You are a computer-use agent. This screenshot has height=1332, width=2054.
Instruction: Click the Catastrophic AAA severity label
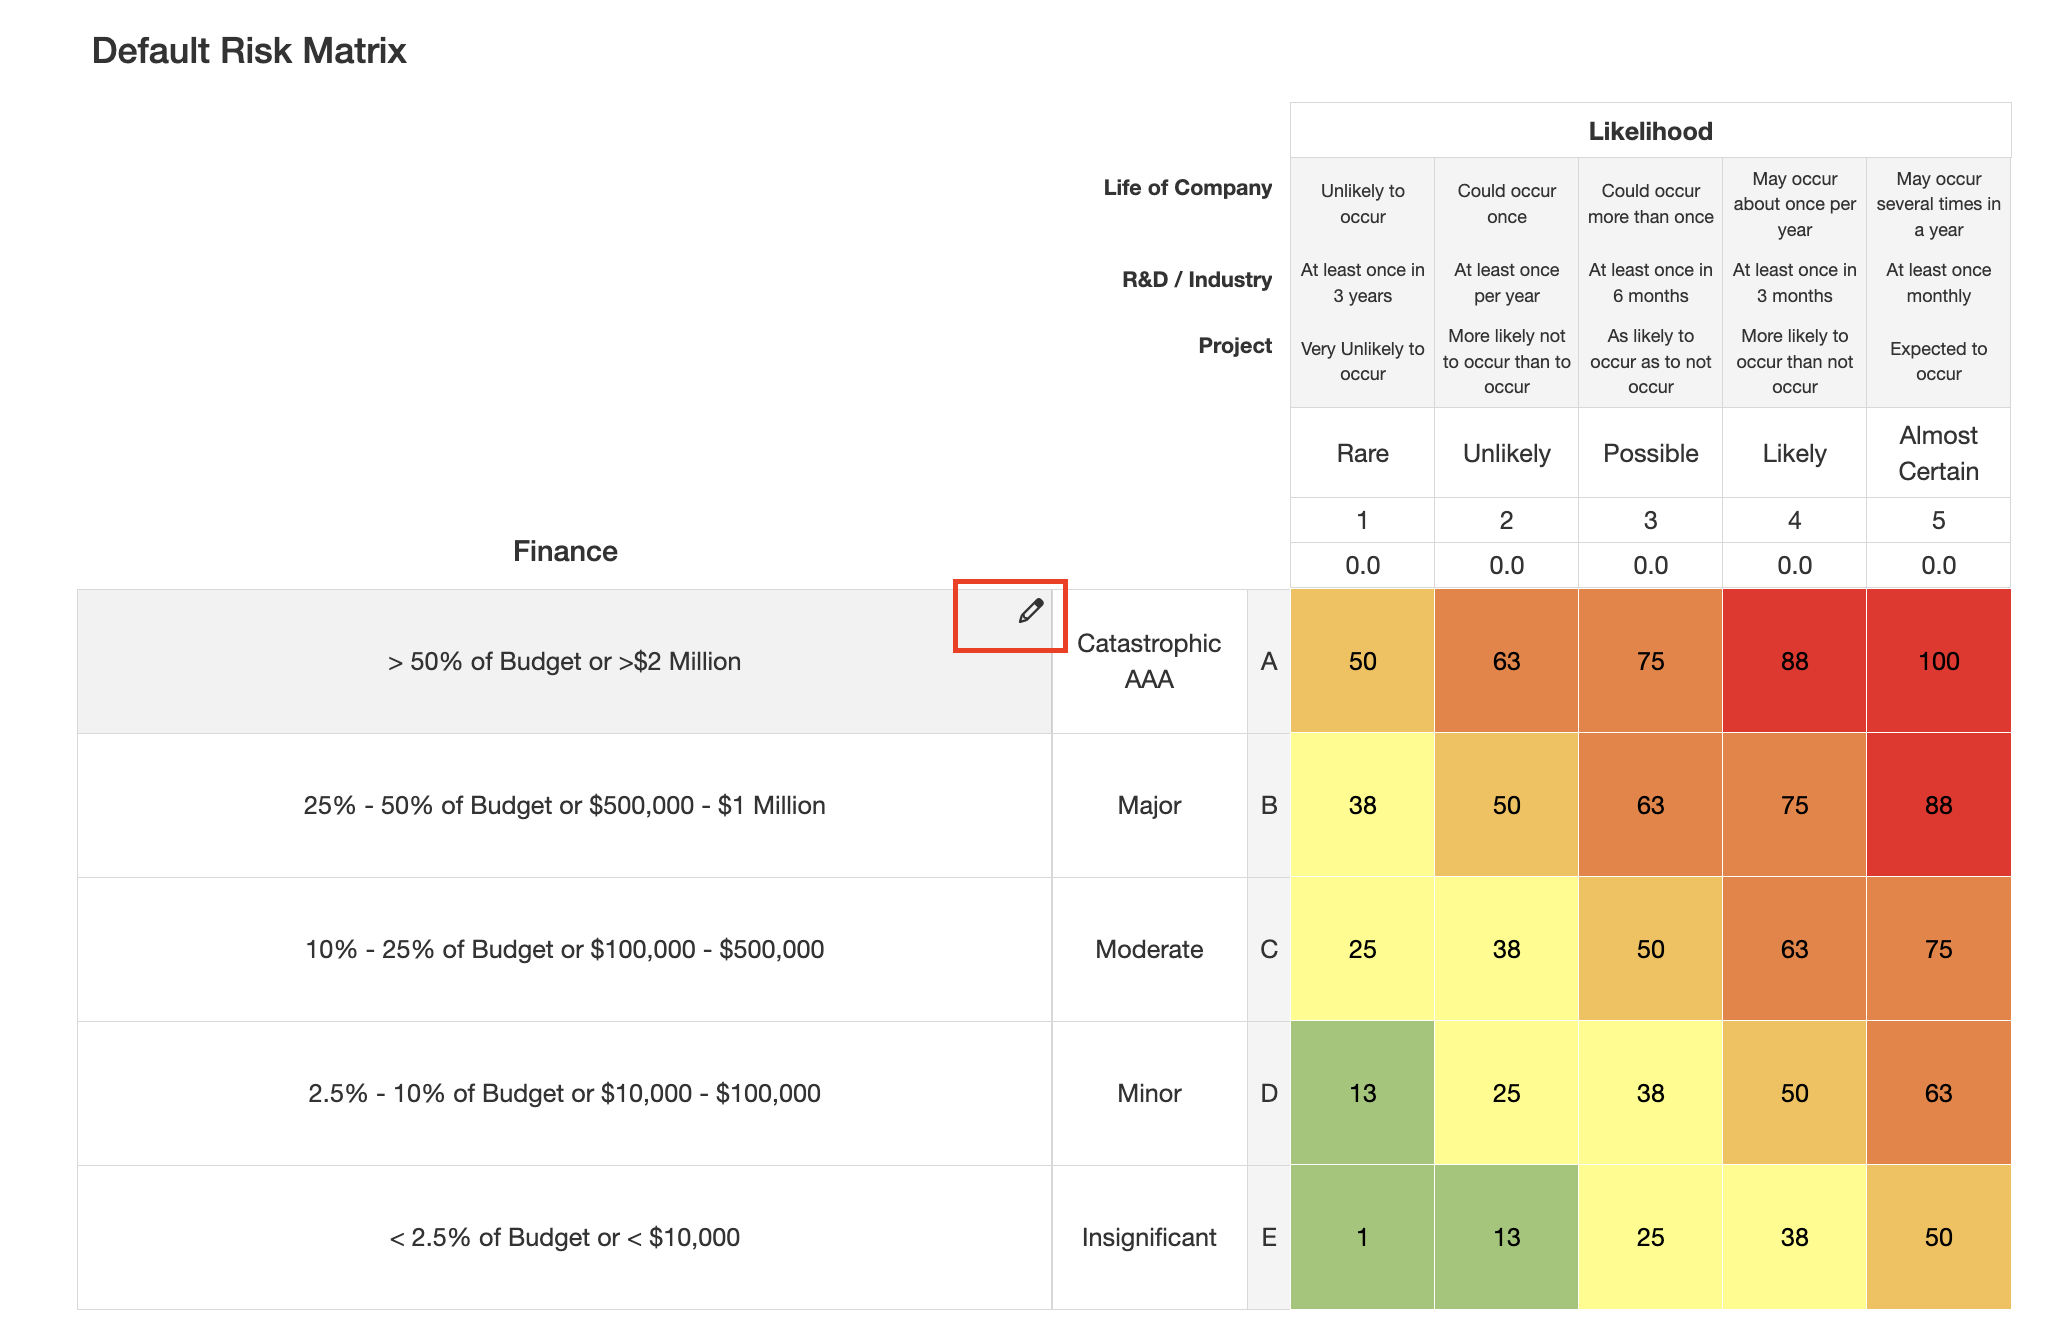(1148, 661)
